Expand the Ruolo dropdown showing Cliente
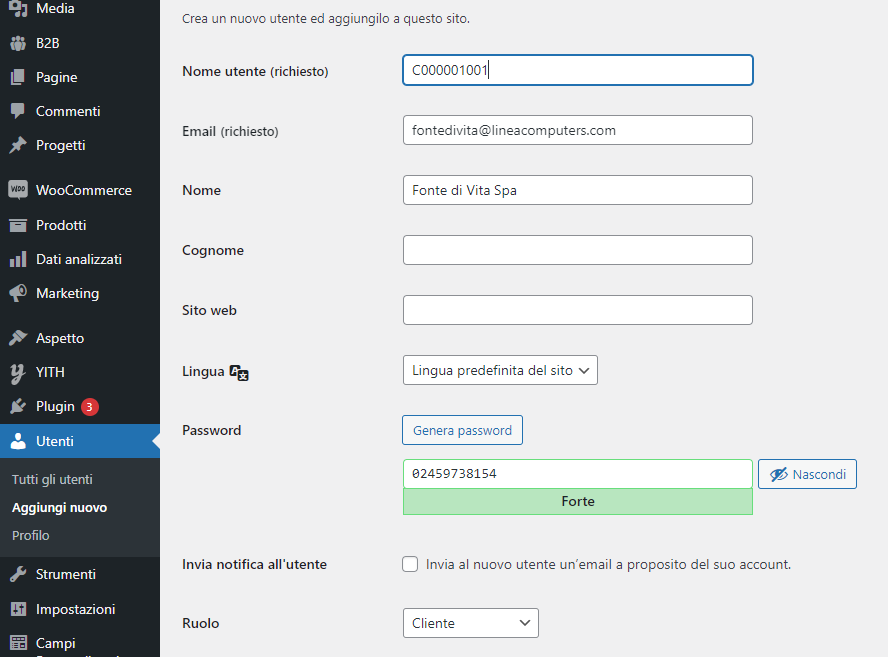Screen dimensions: 888x657 tap(470, 623)
